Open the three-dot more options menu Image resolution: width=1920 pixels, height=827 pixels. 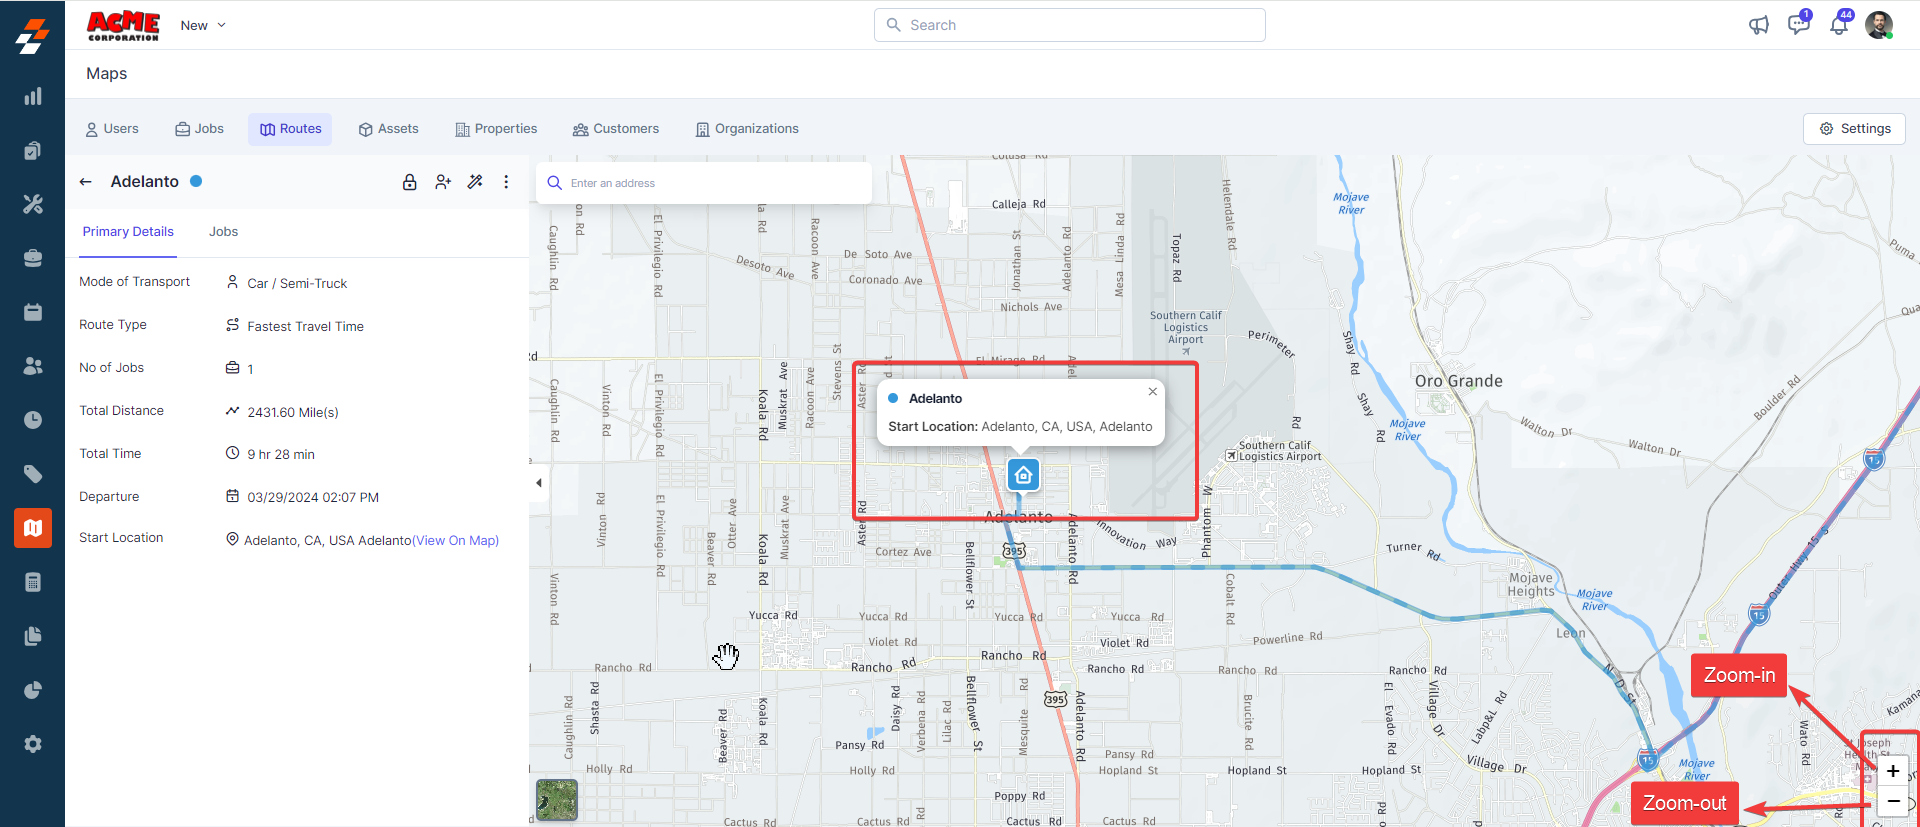click(506, 182)
